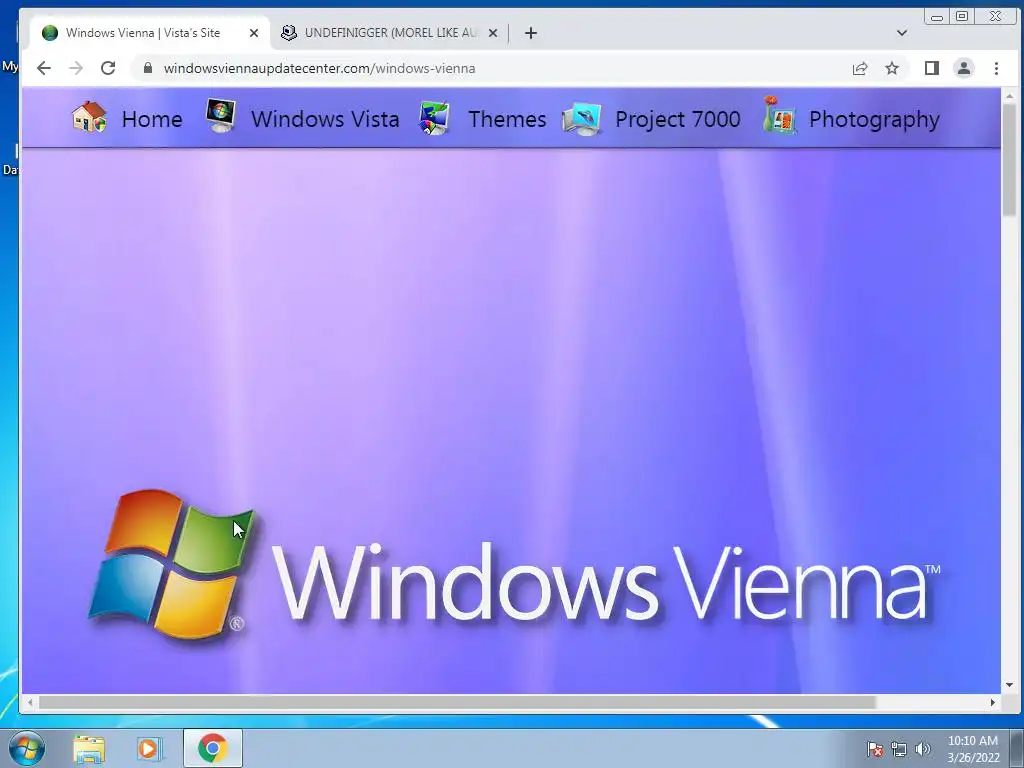Click the browser forward arrow

click(76, 68)
